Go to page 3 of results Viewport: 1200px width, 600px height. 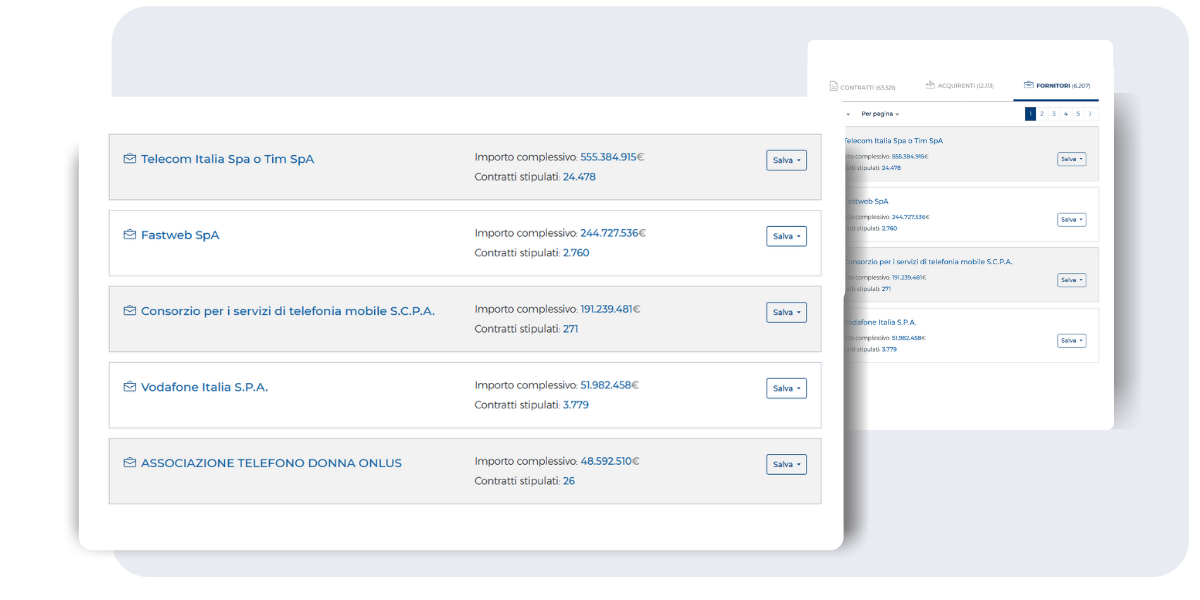[1053, 114]
